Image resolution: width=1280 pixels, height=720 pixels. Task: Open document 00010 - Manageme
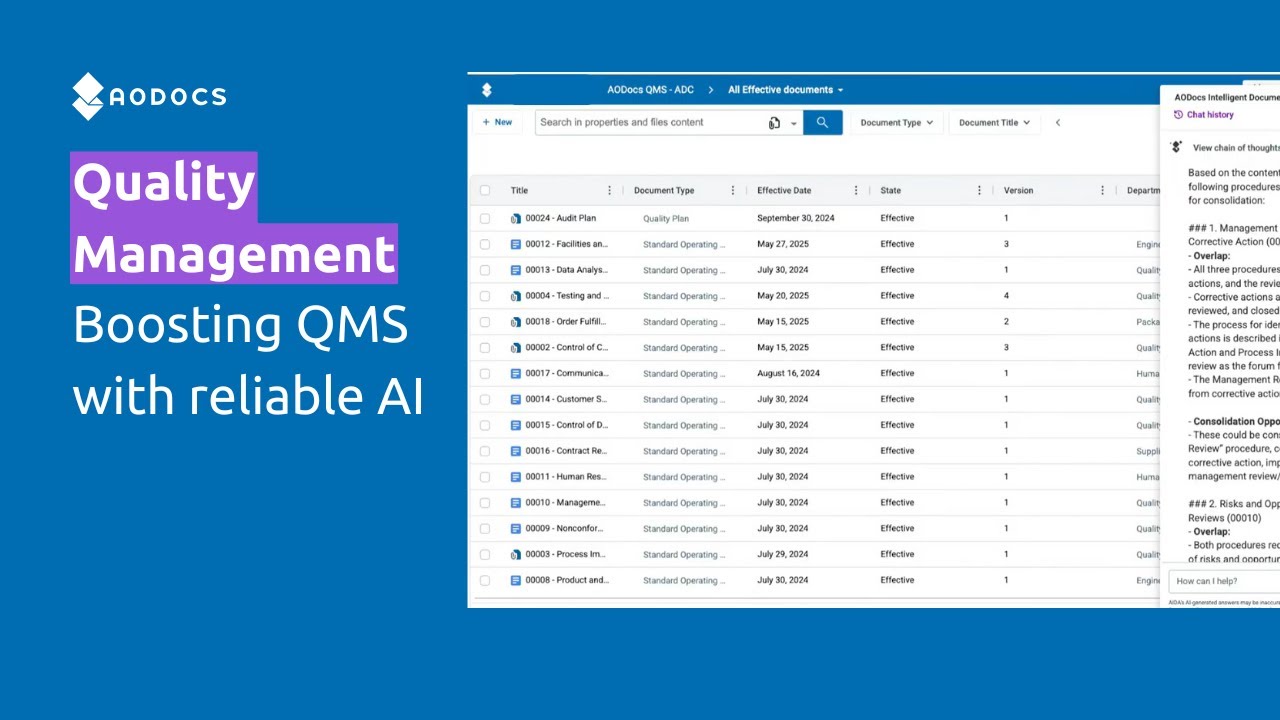click(x=565, y=503)
